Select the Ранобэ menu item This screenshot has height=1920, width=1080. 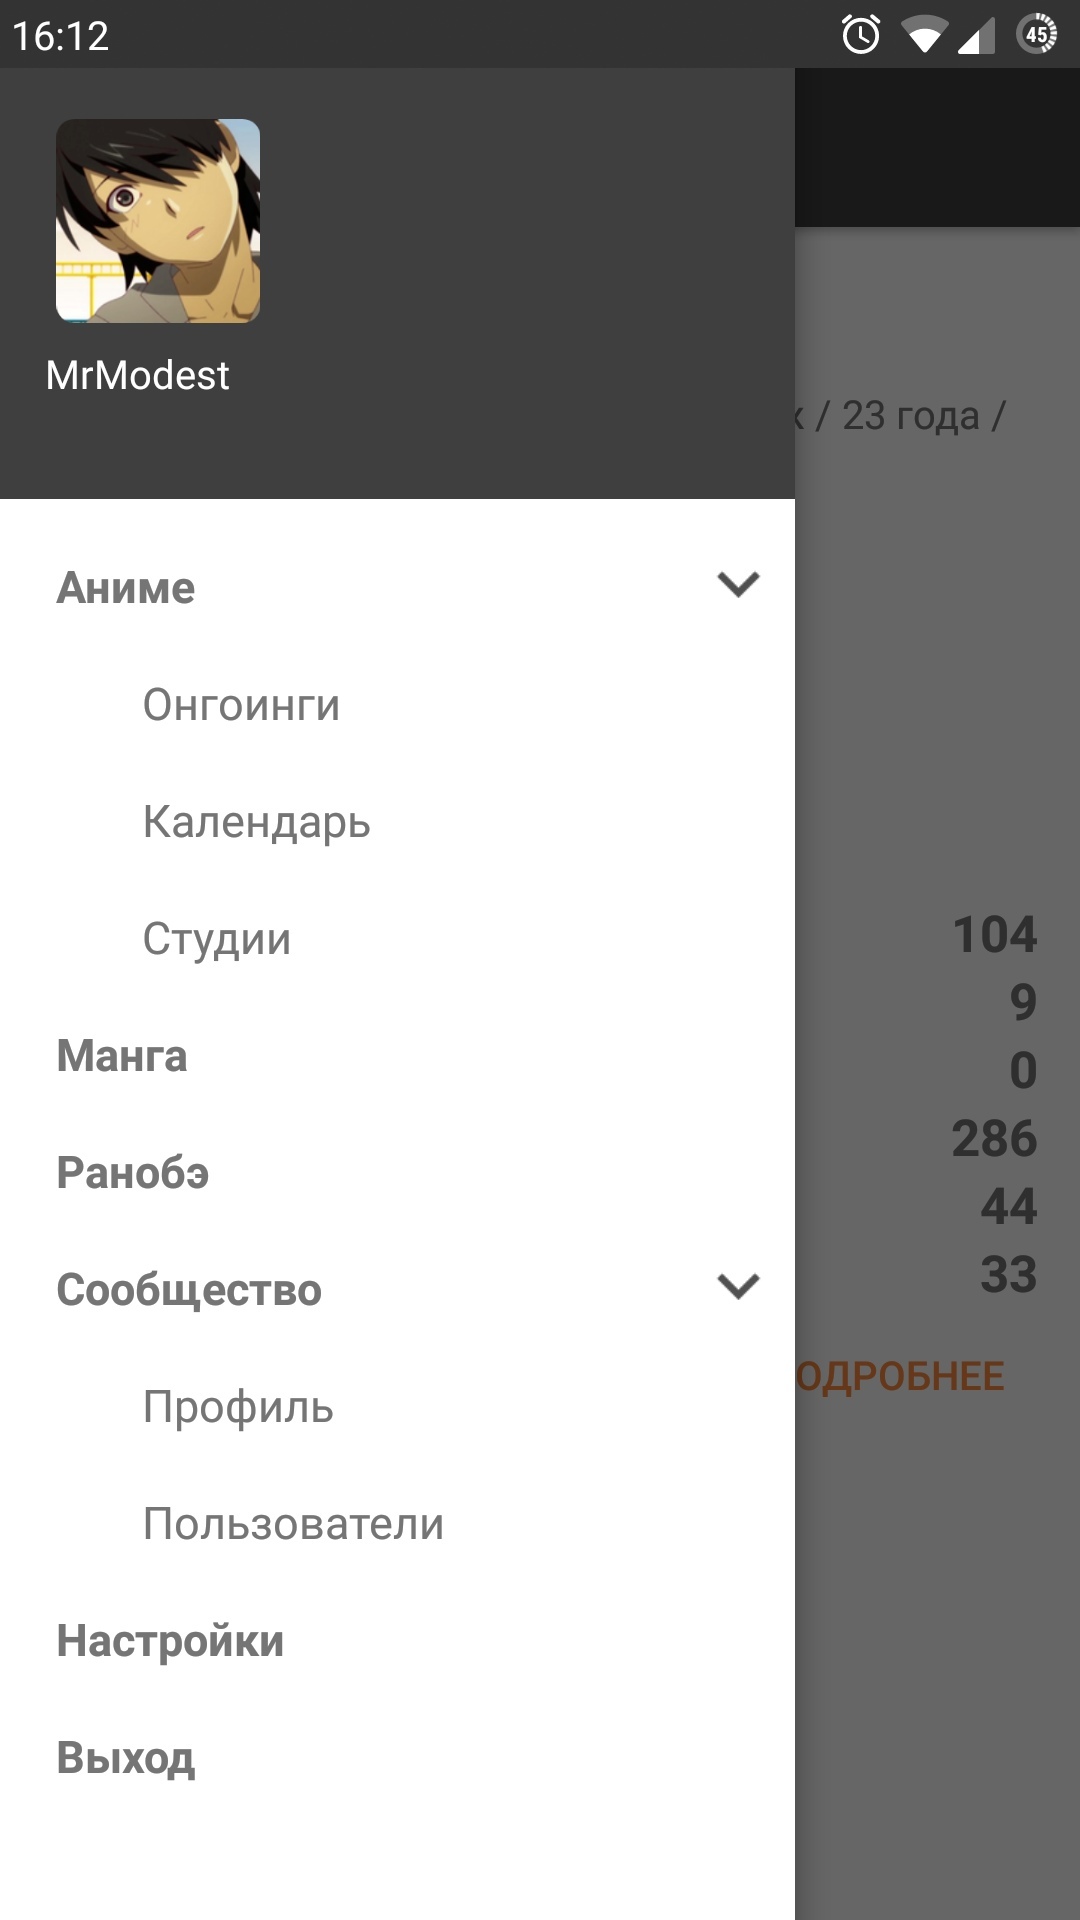pos(133,1173)
